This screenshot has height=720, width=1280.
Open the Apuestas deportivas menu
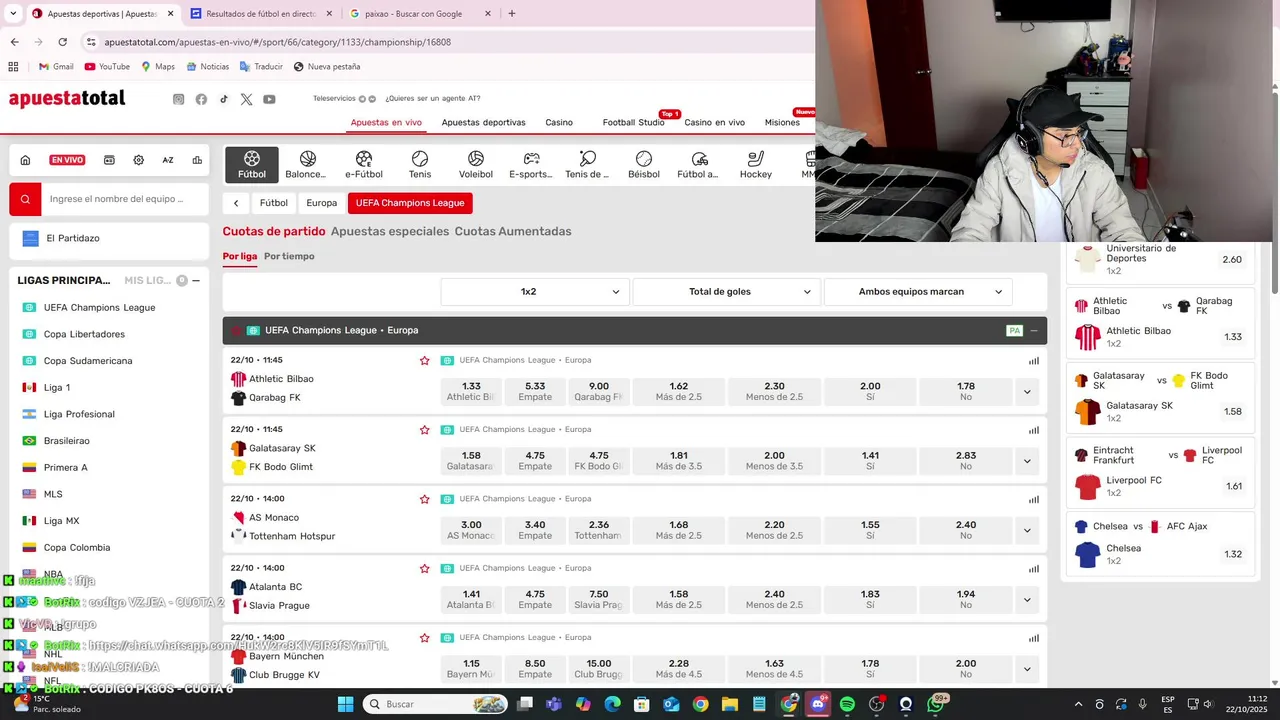click(483, 122)
